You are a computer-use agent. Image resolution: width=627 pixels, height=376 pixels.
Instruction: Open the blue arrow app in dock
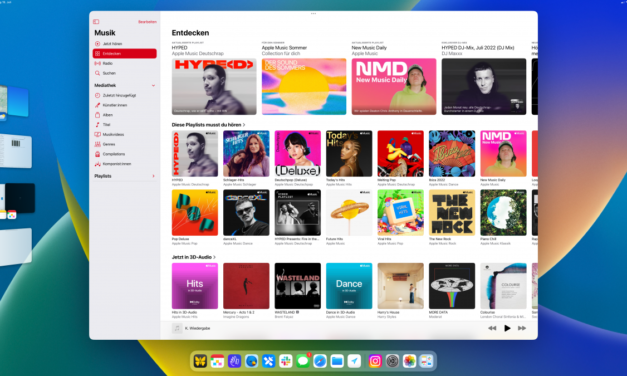click(x=354, y=361)
